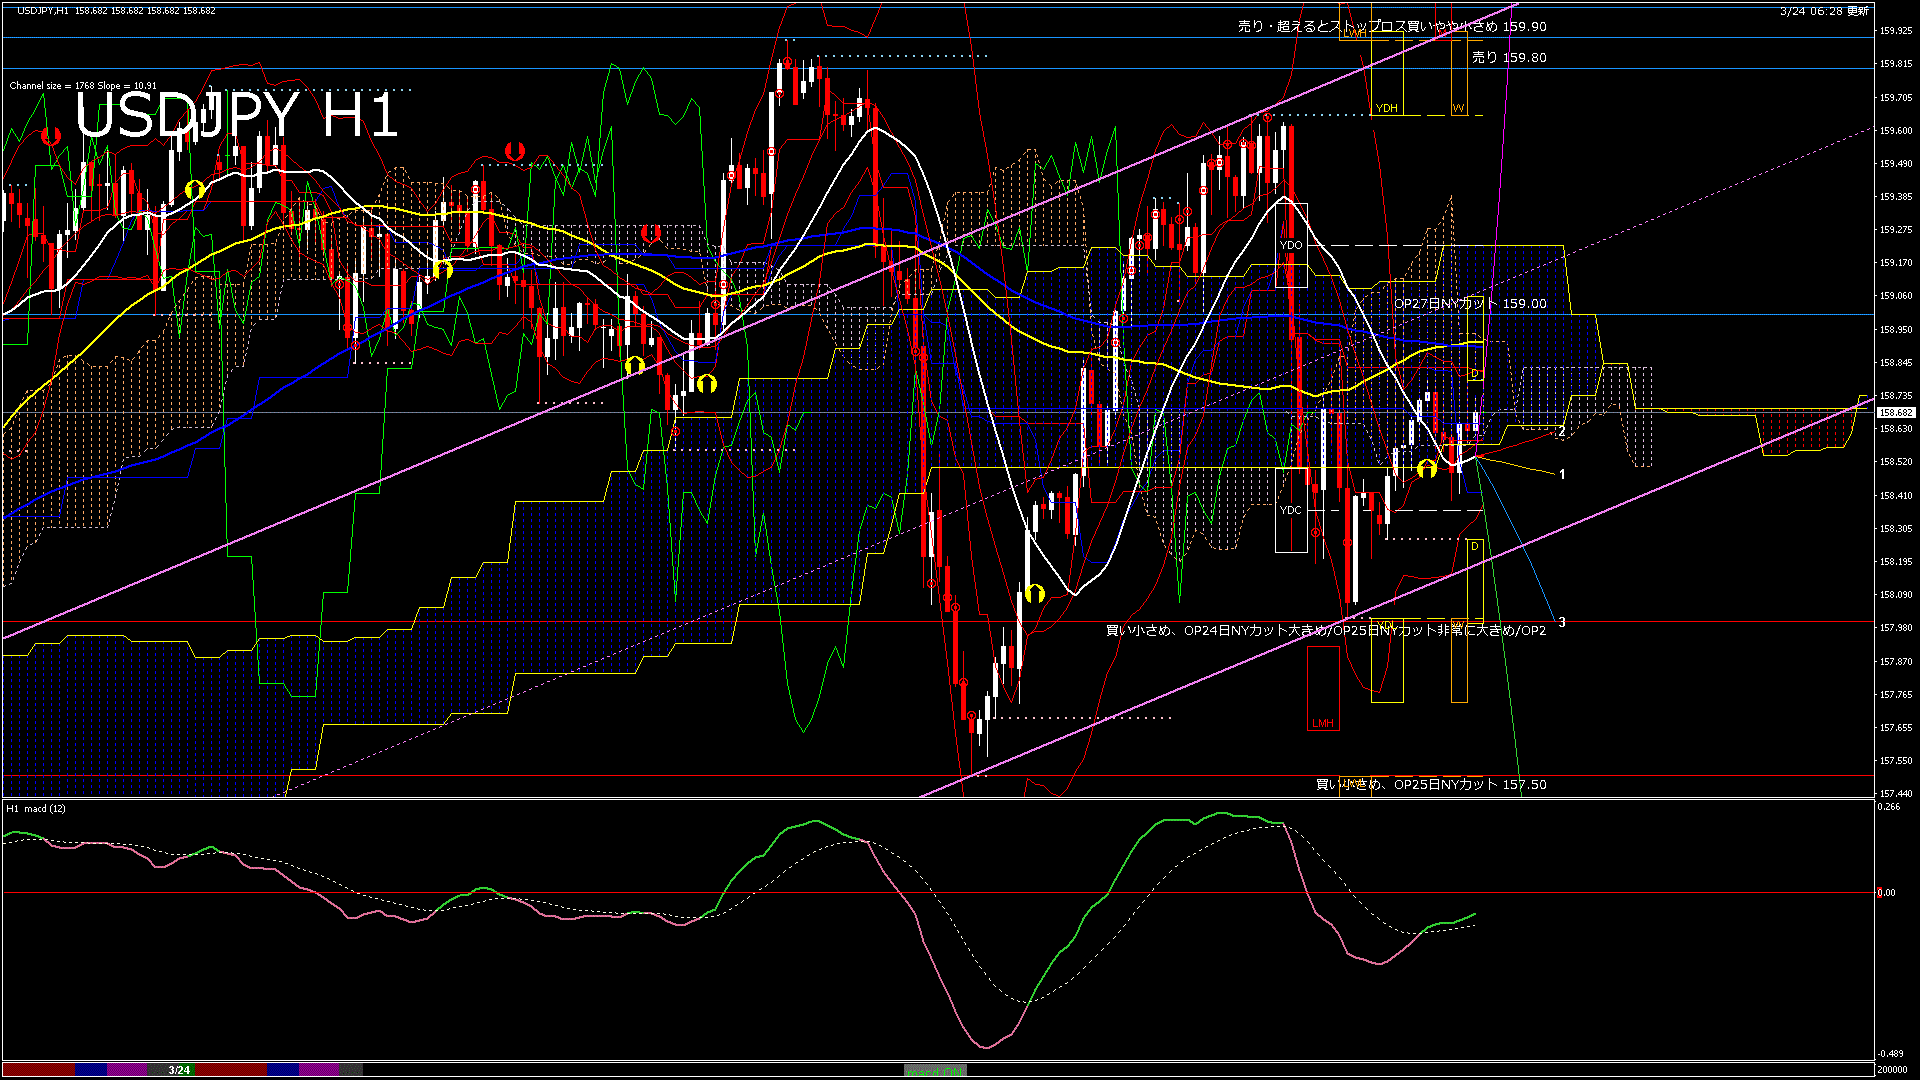Select the orange W level label
Screen dimensions: 1920x1080
(x=1459, y=108)
